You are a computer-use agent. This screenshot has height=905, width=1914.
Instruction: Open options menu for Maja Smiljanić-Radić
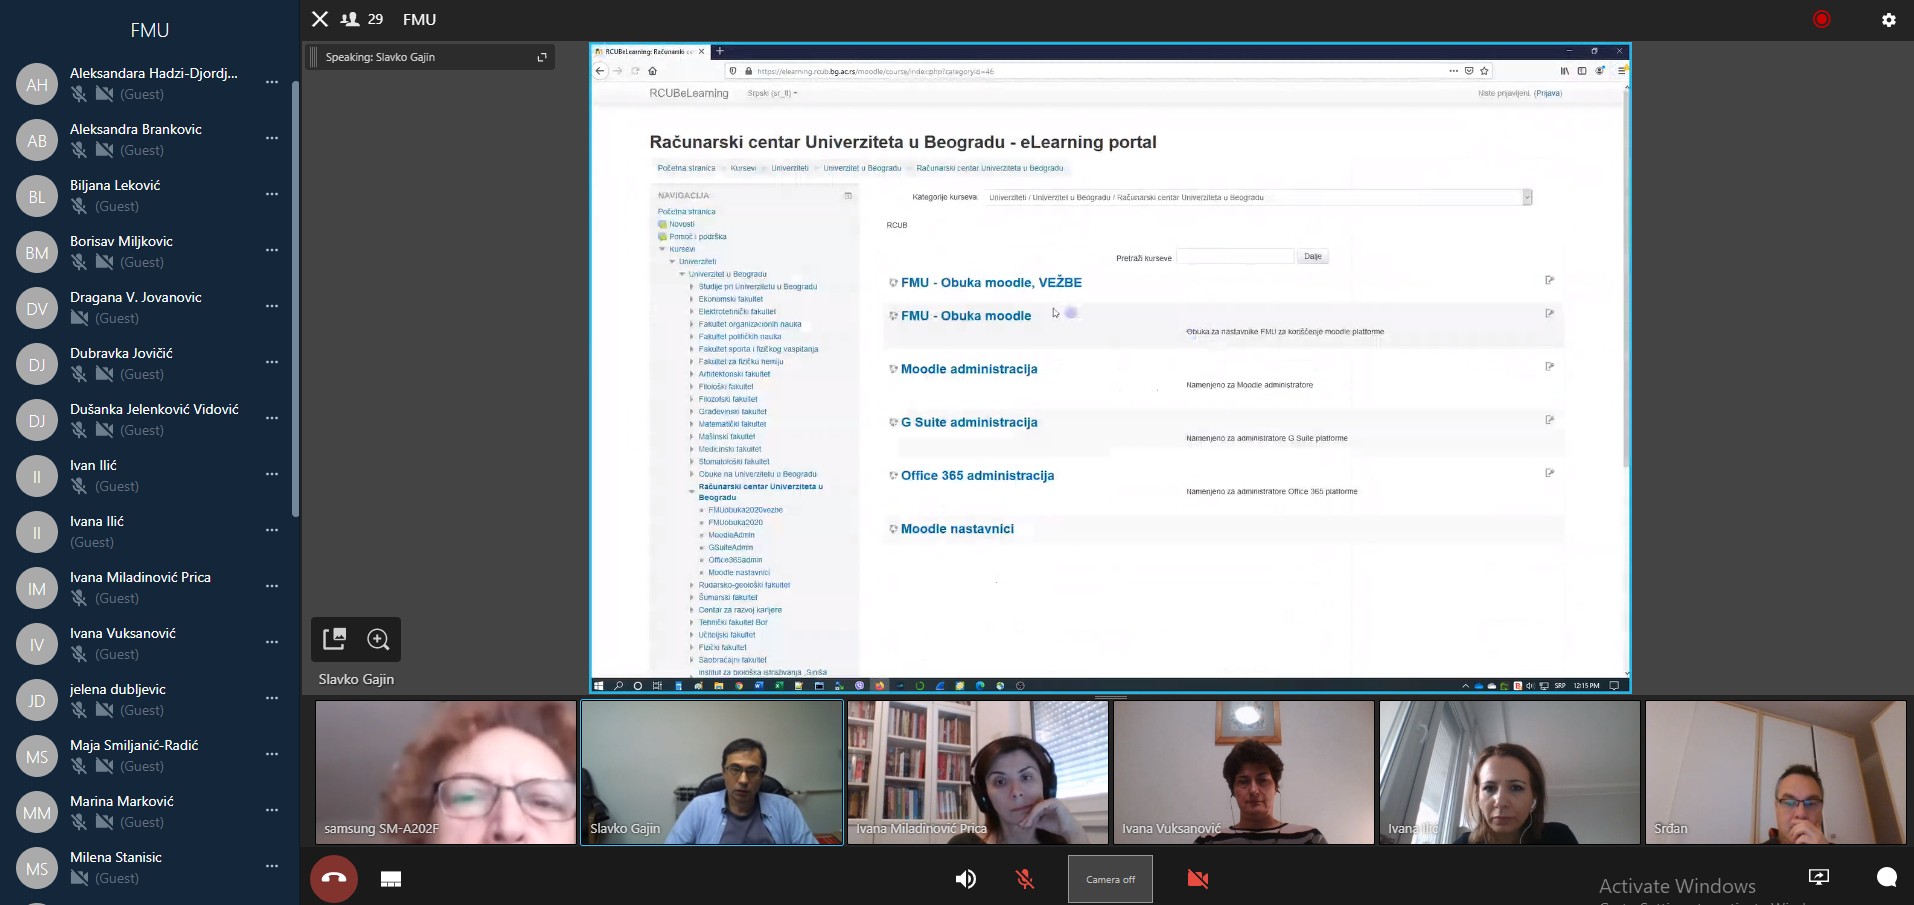[272, 754]
